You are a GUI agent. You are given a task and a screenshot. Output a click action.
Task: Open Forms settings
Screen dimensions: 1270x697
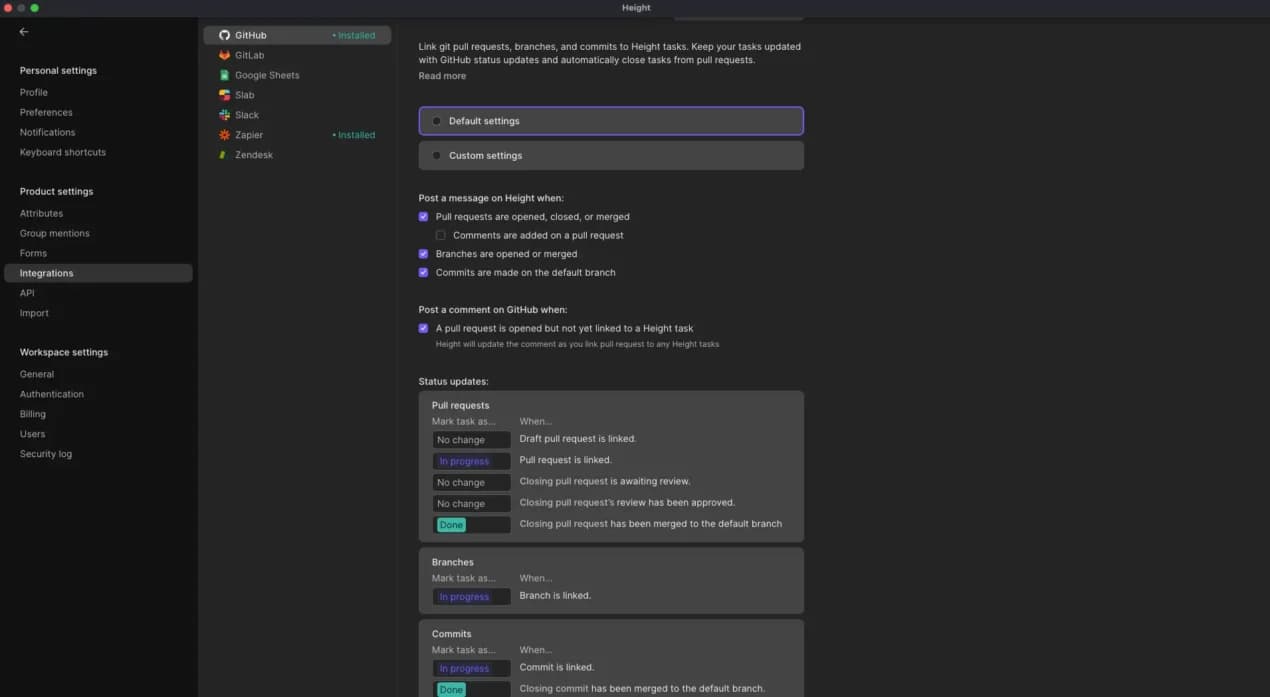click(33, 253)
